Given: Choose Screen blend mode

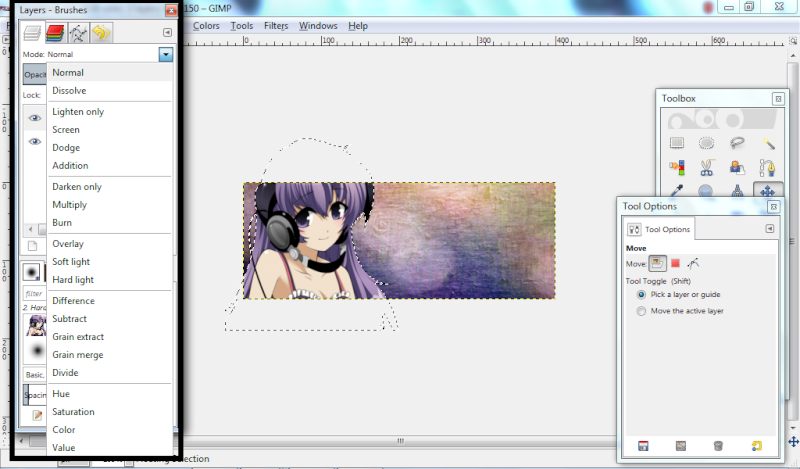Looking at the screenshot, I should click(x=110, y=130).
